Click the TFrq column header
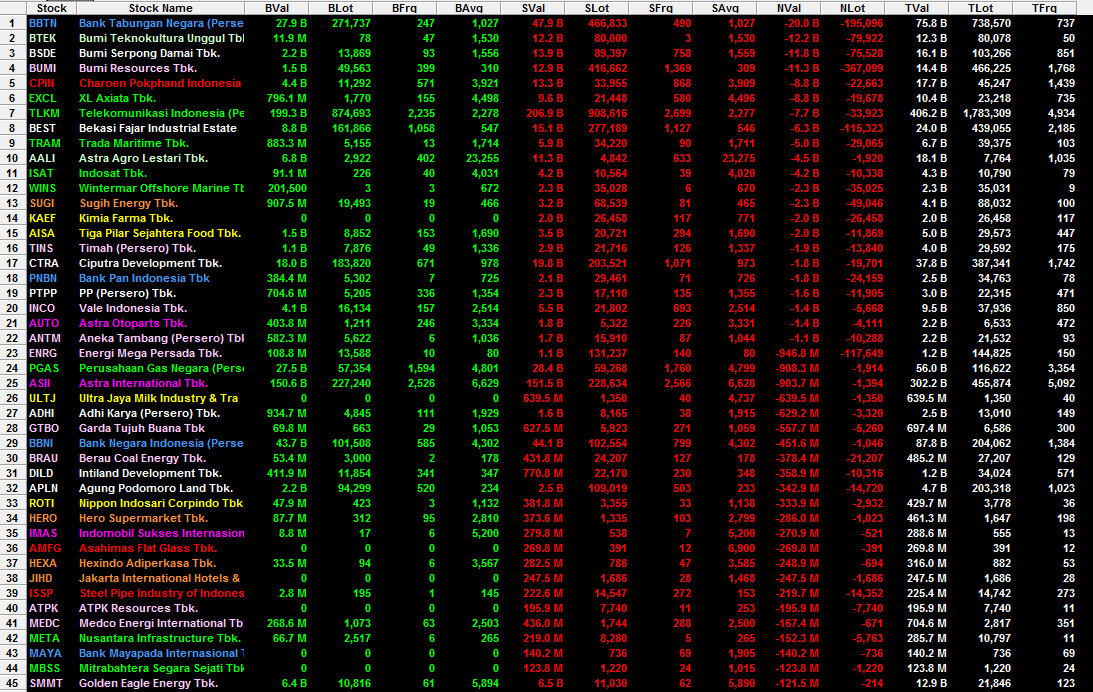This screenshot has width=1093, height=692. [1044, 8]
